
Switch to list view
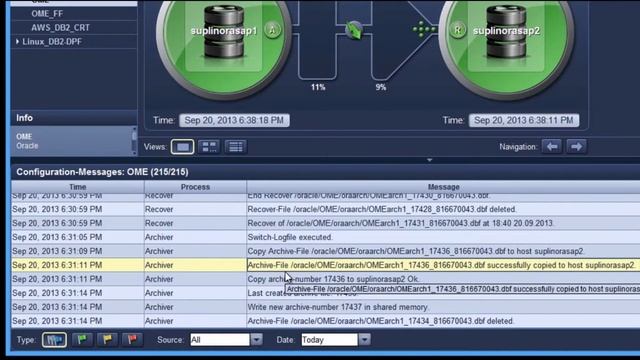[236, 147]
